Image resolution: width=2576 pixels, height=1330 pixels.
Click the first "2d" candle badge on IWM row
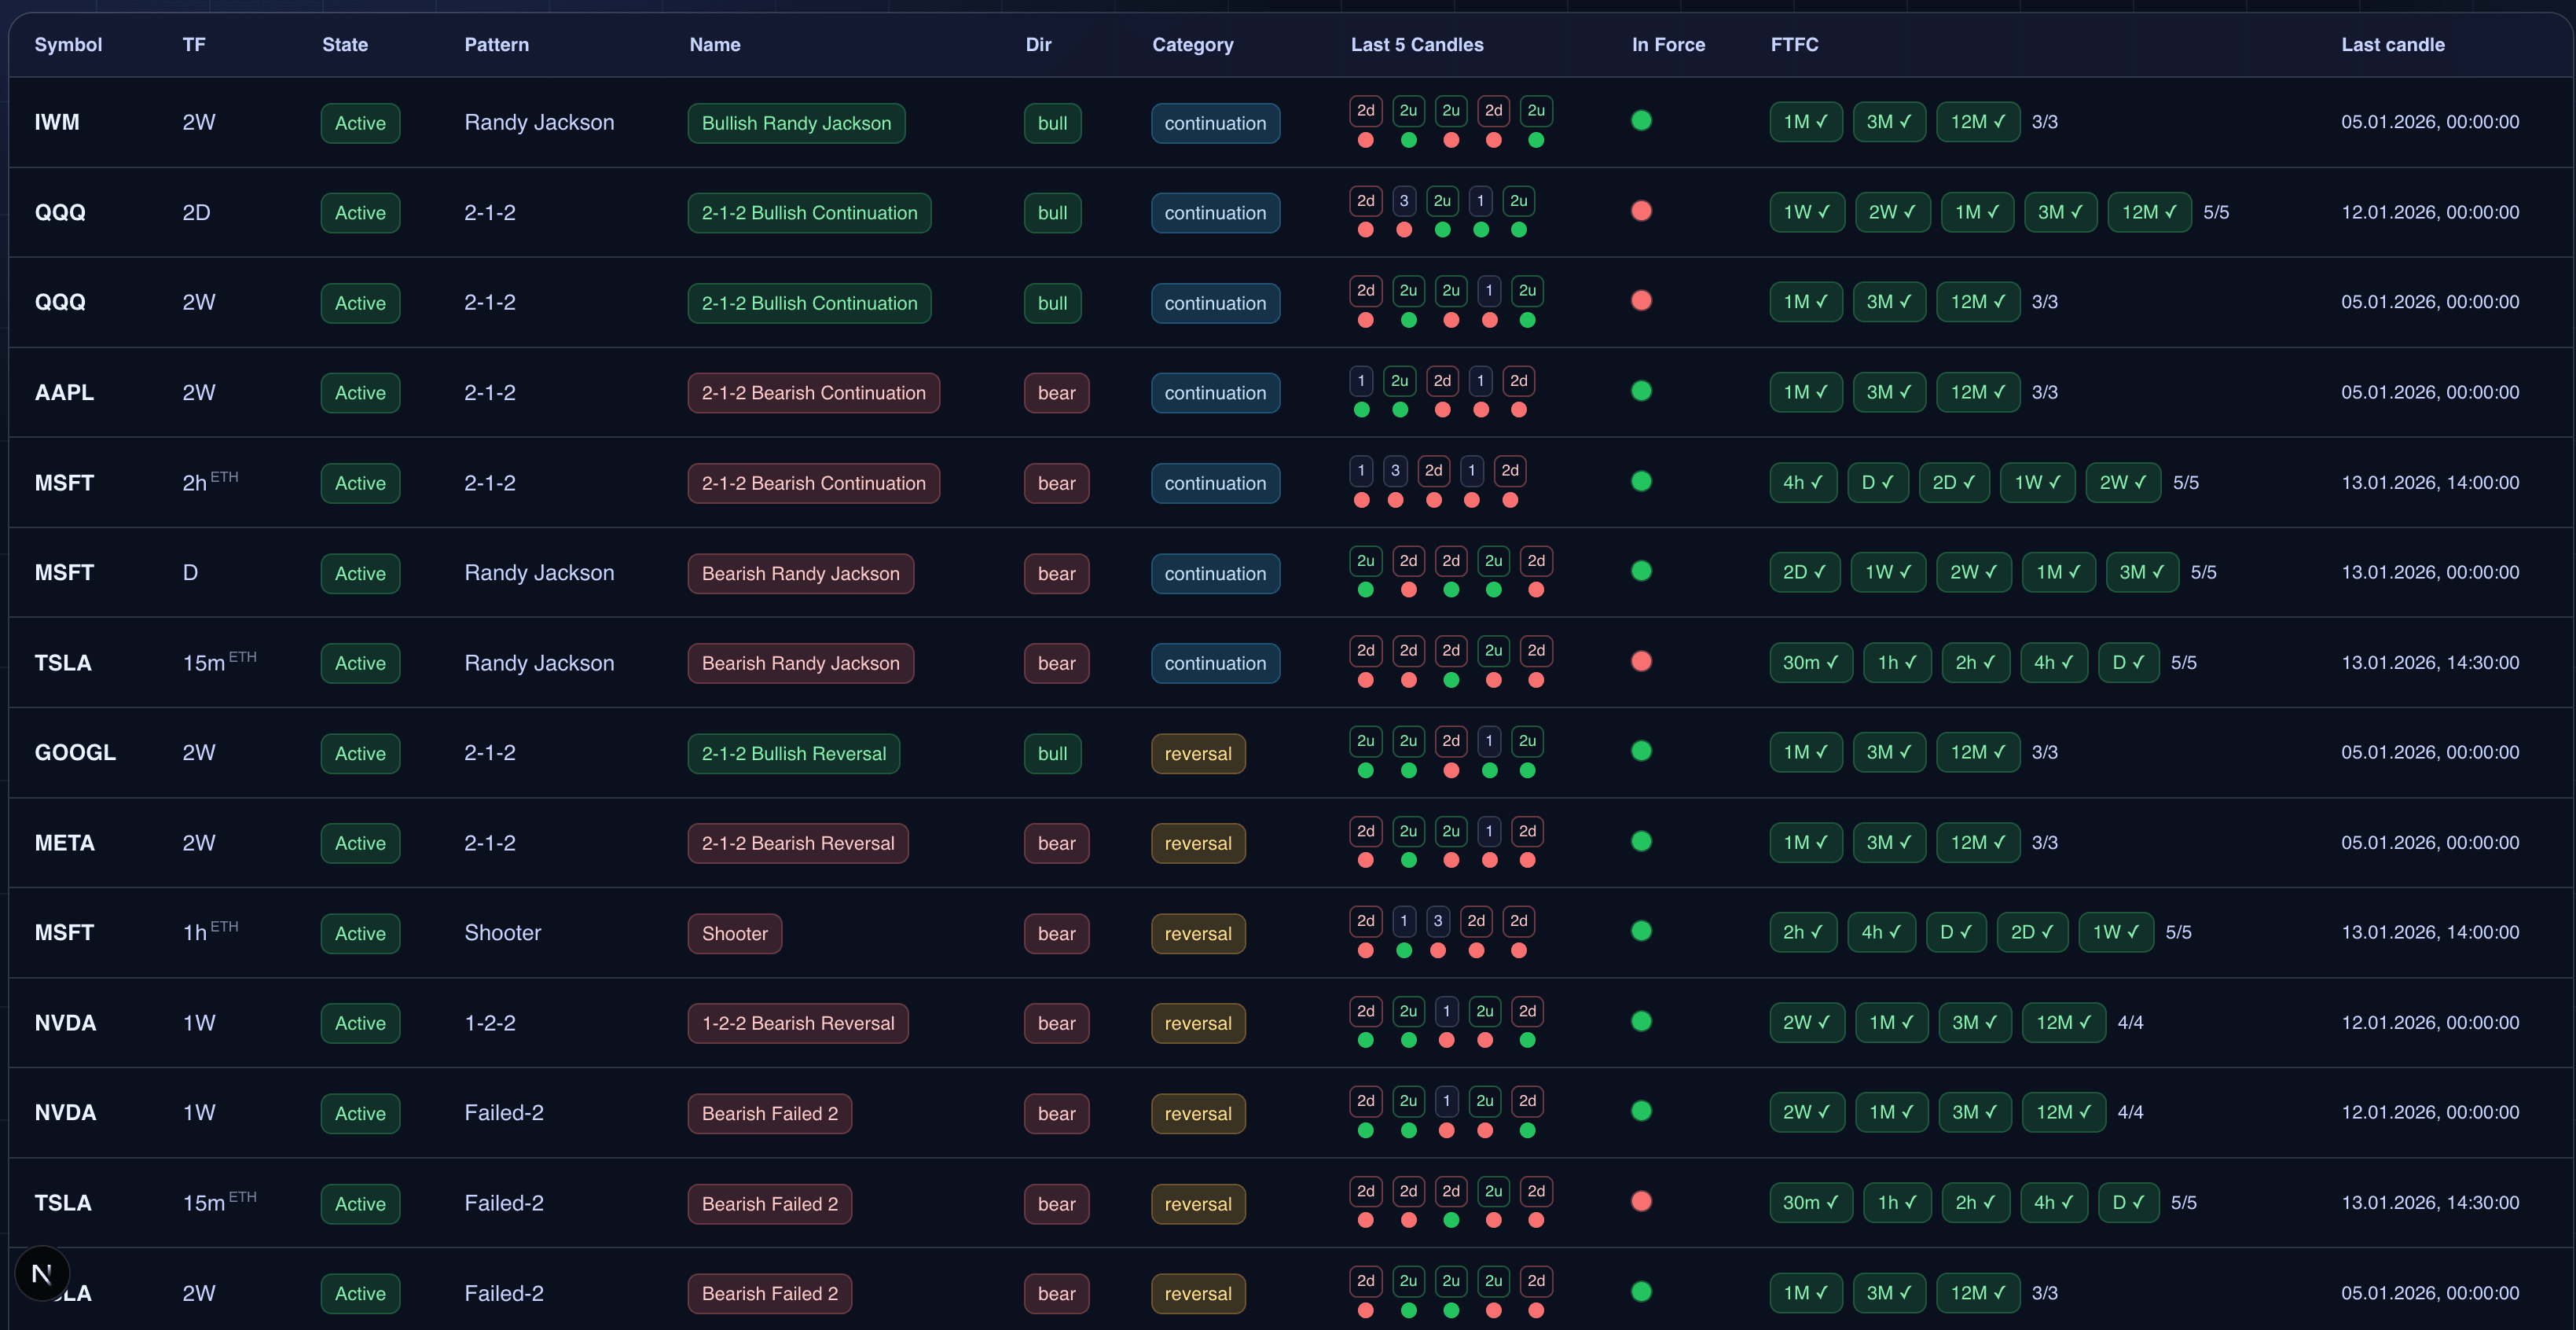[x=1366, y=111]
